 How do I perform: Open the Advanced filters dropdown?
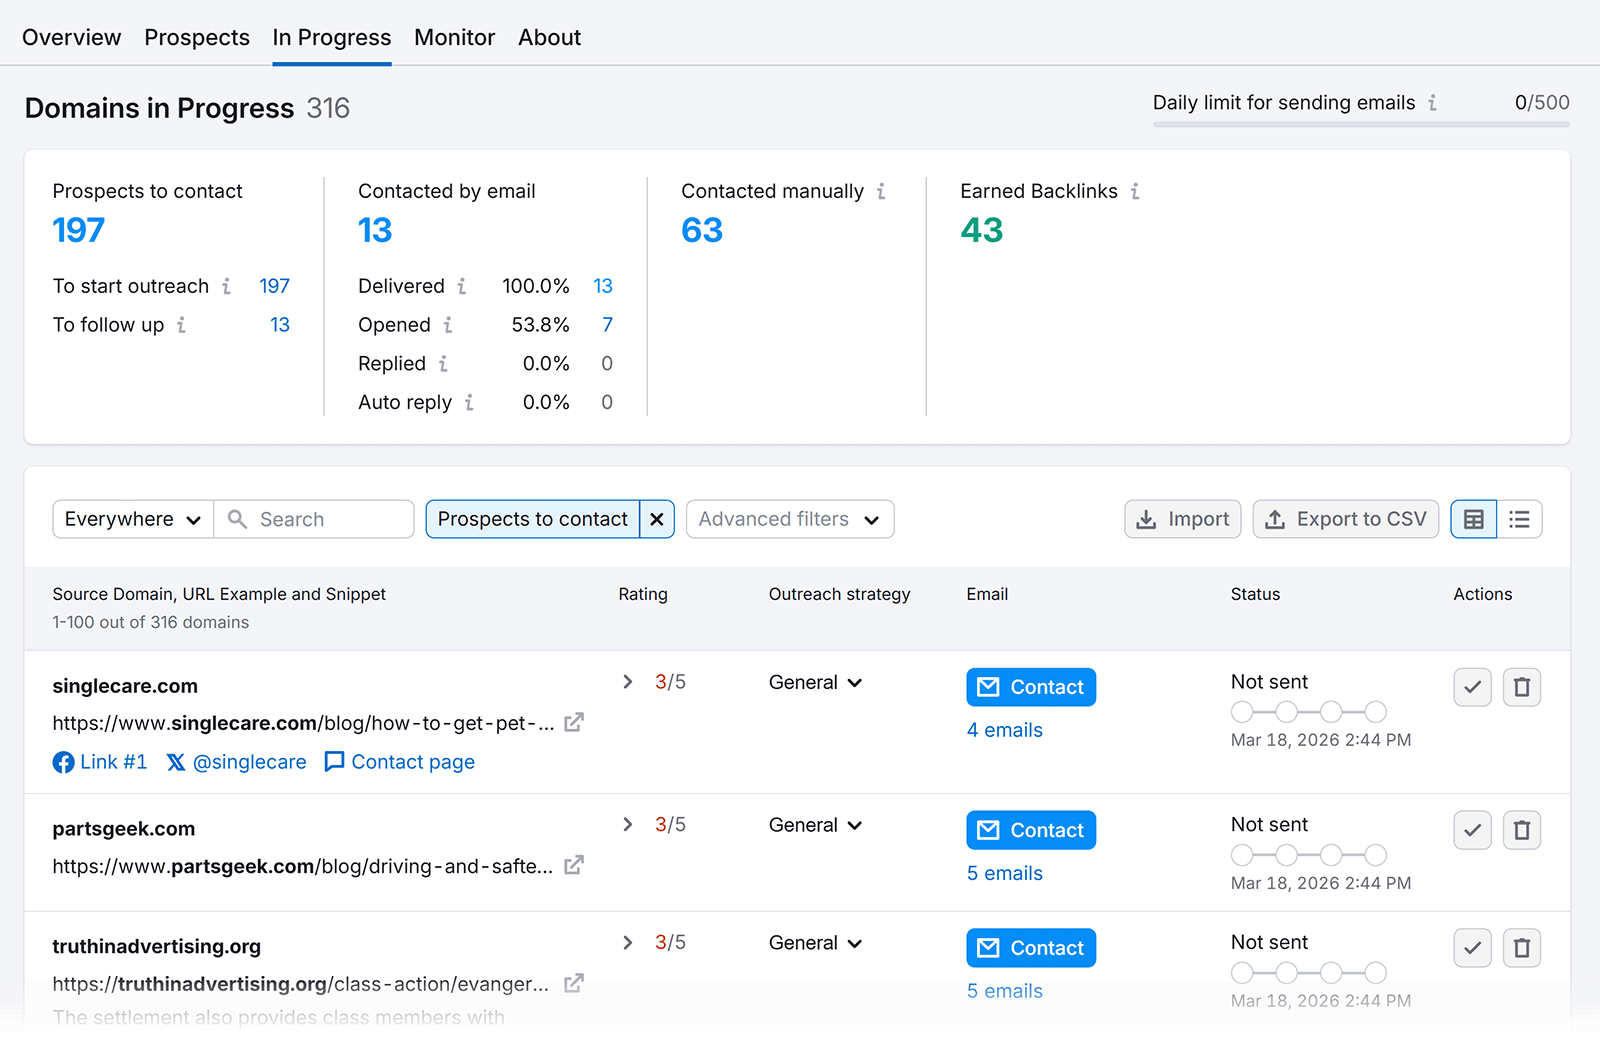[789, 519]
